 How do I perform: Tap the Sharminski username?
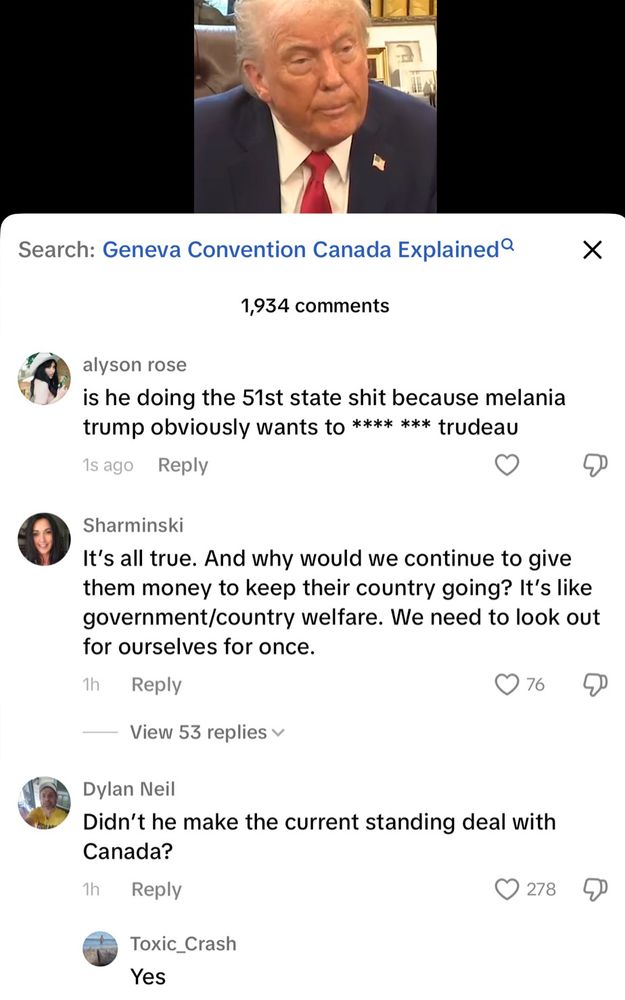point(133,525)
